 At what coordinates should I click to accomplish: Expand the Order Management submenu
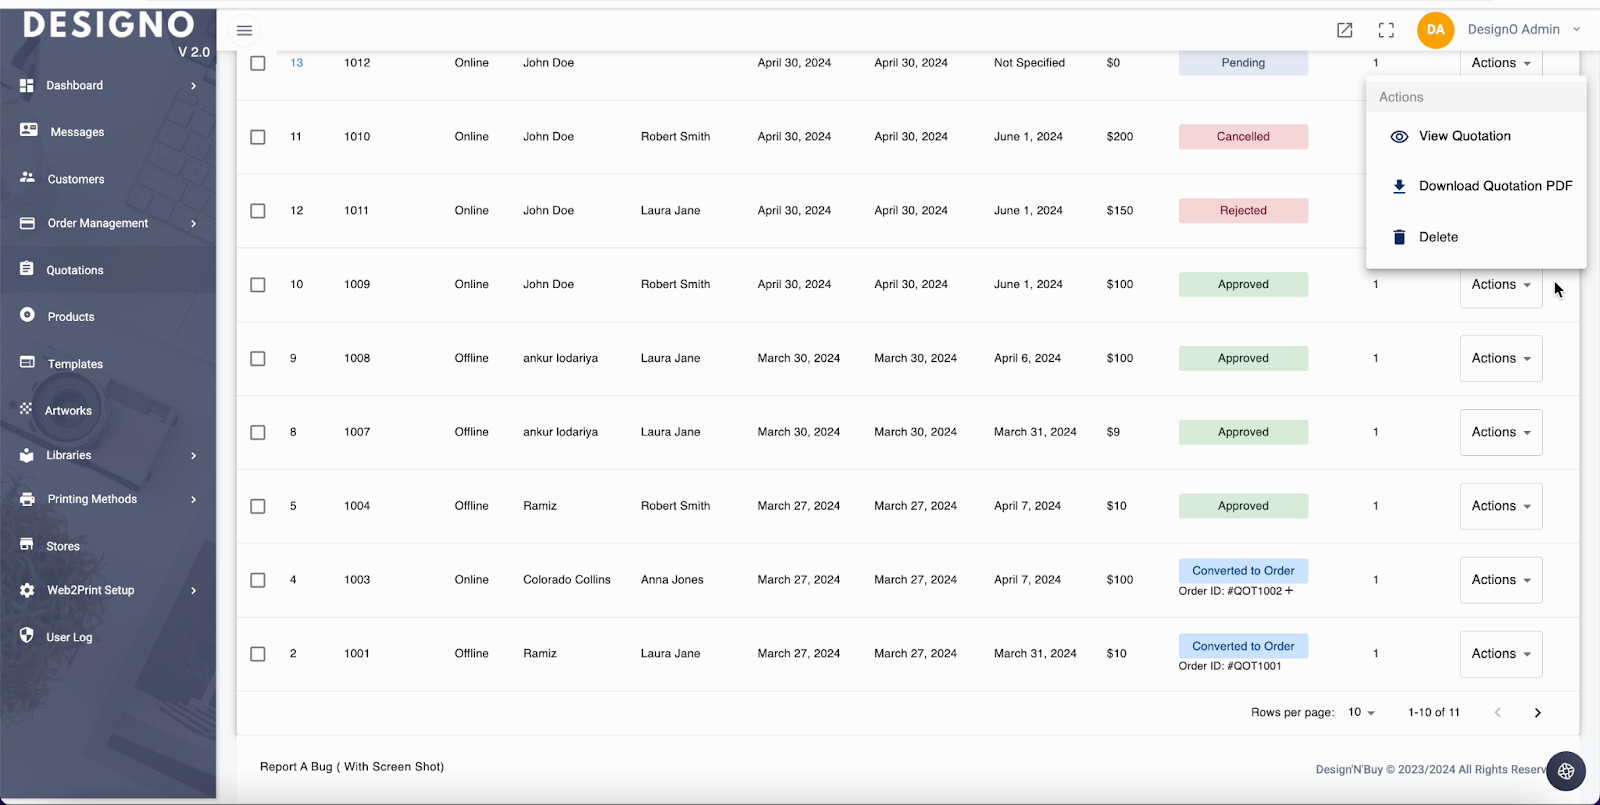pos(193,223)
